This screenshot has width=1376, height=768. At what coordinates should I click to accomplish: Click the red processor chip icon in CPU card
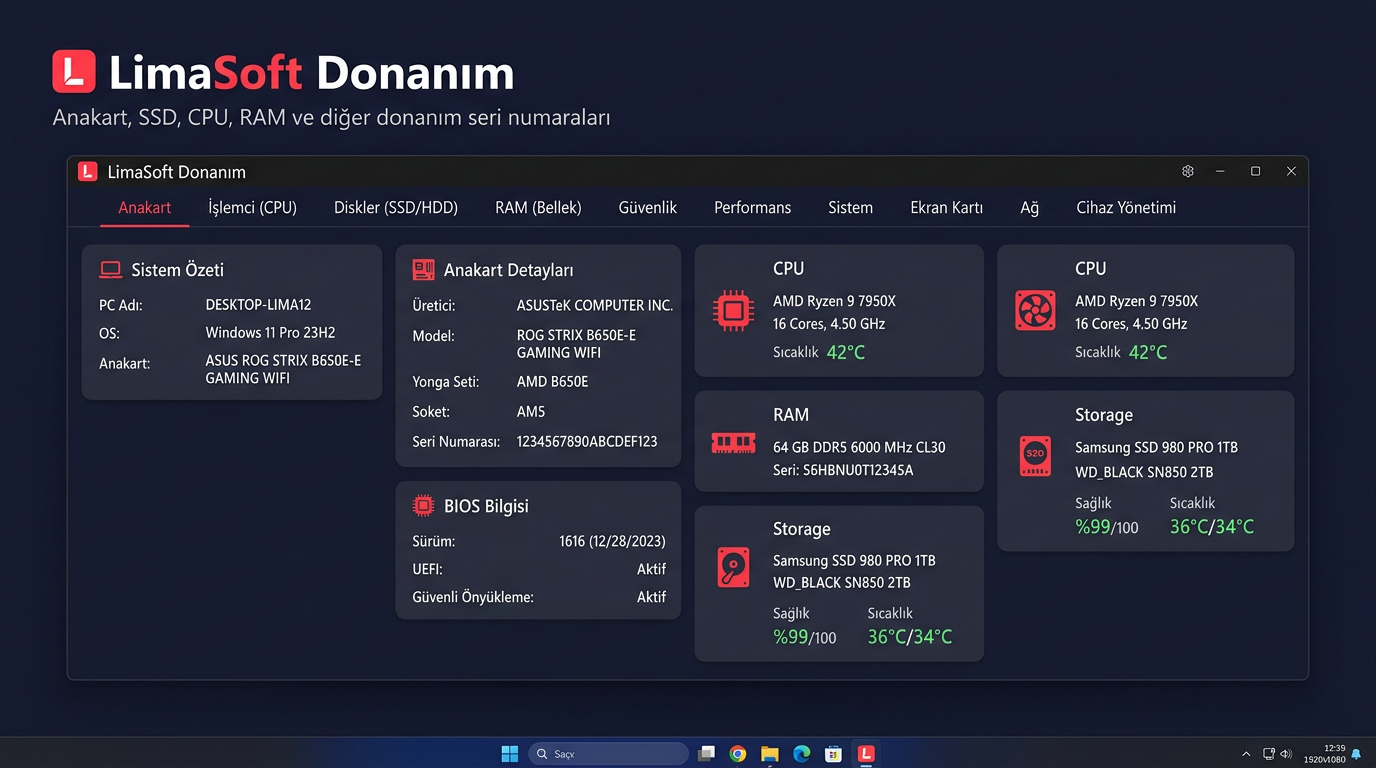pos(733,310)
